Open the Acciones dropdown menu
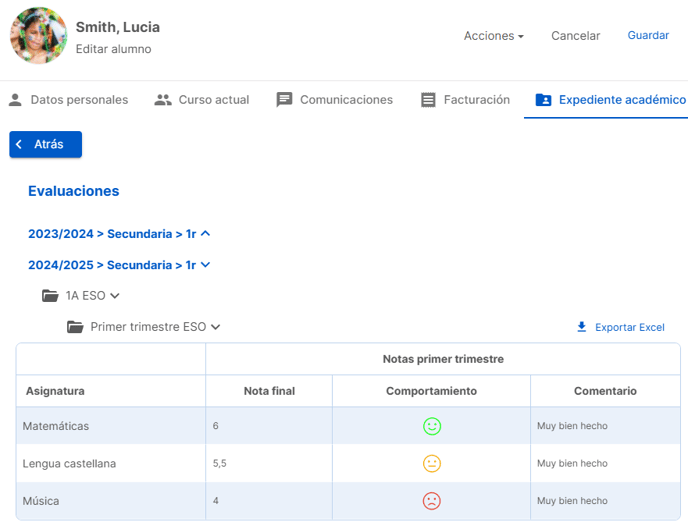 pos(494,36)
